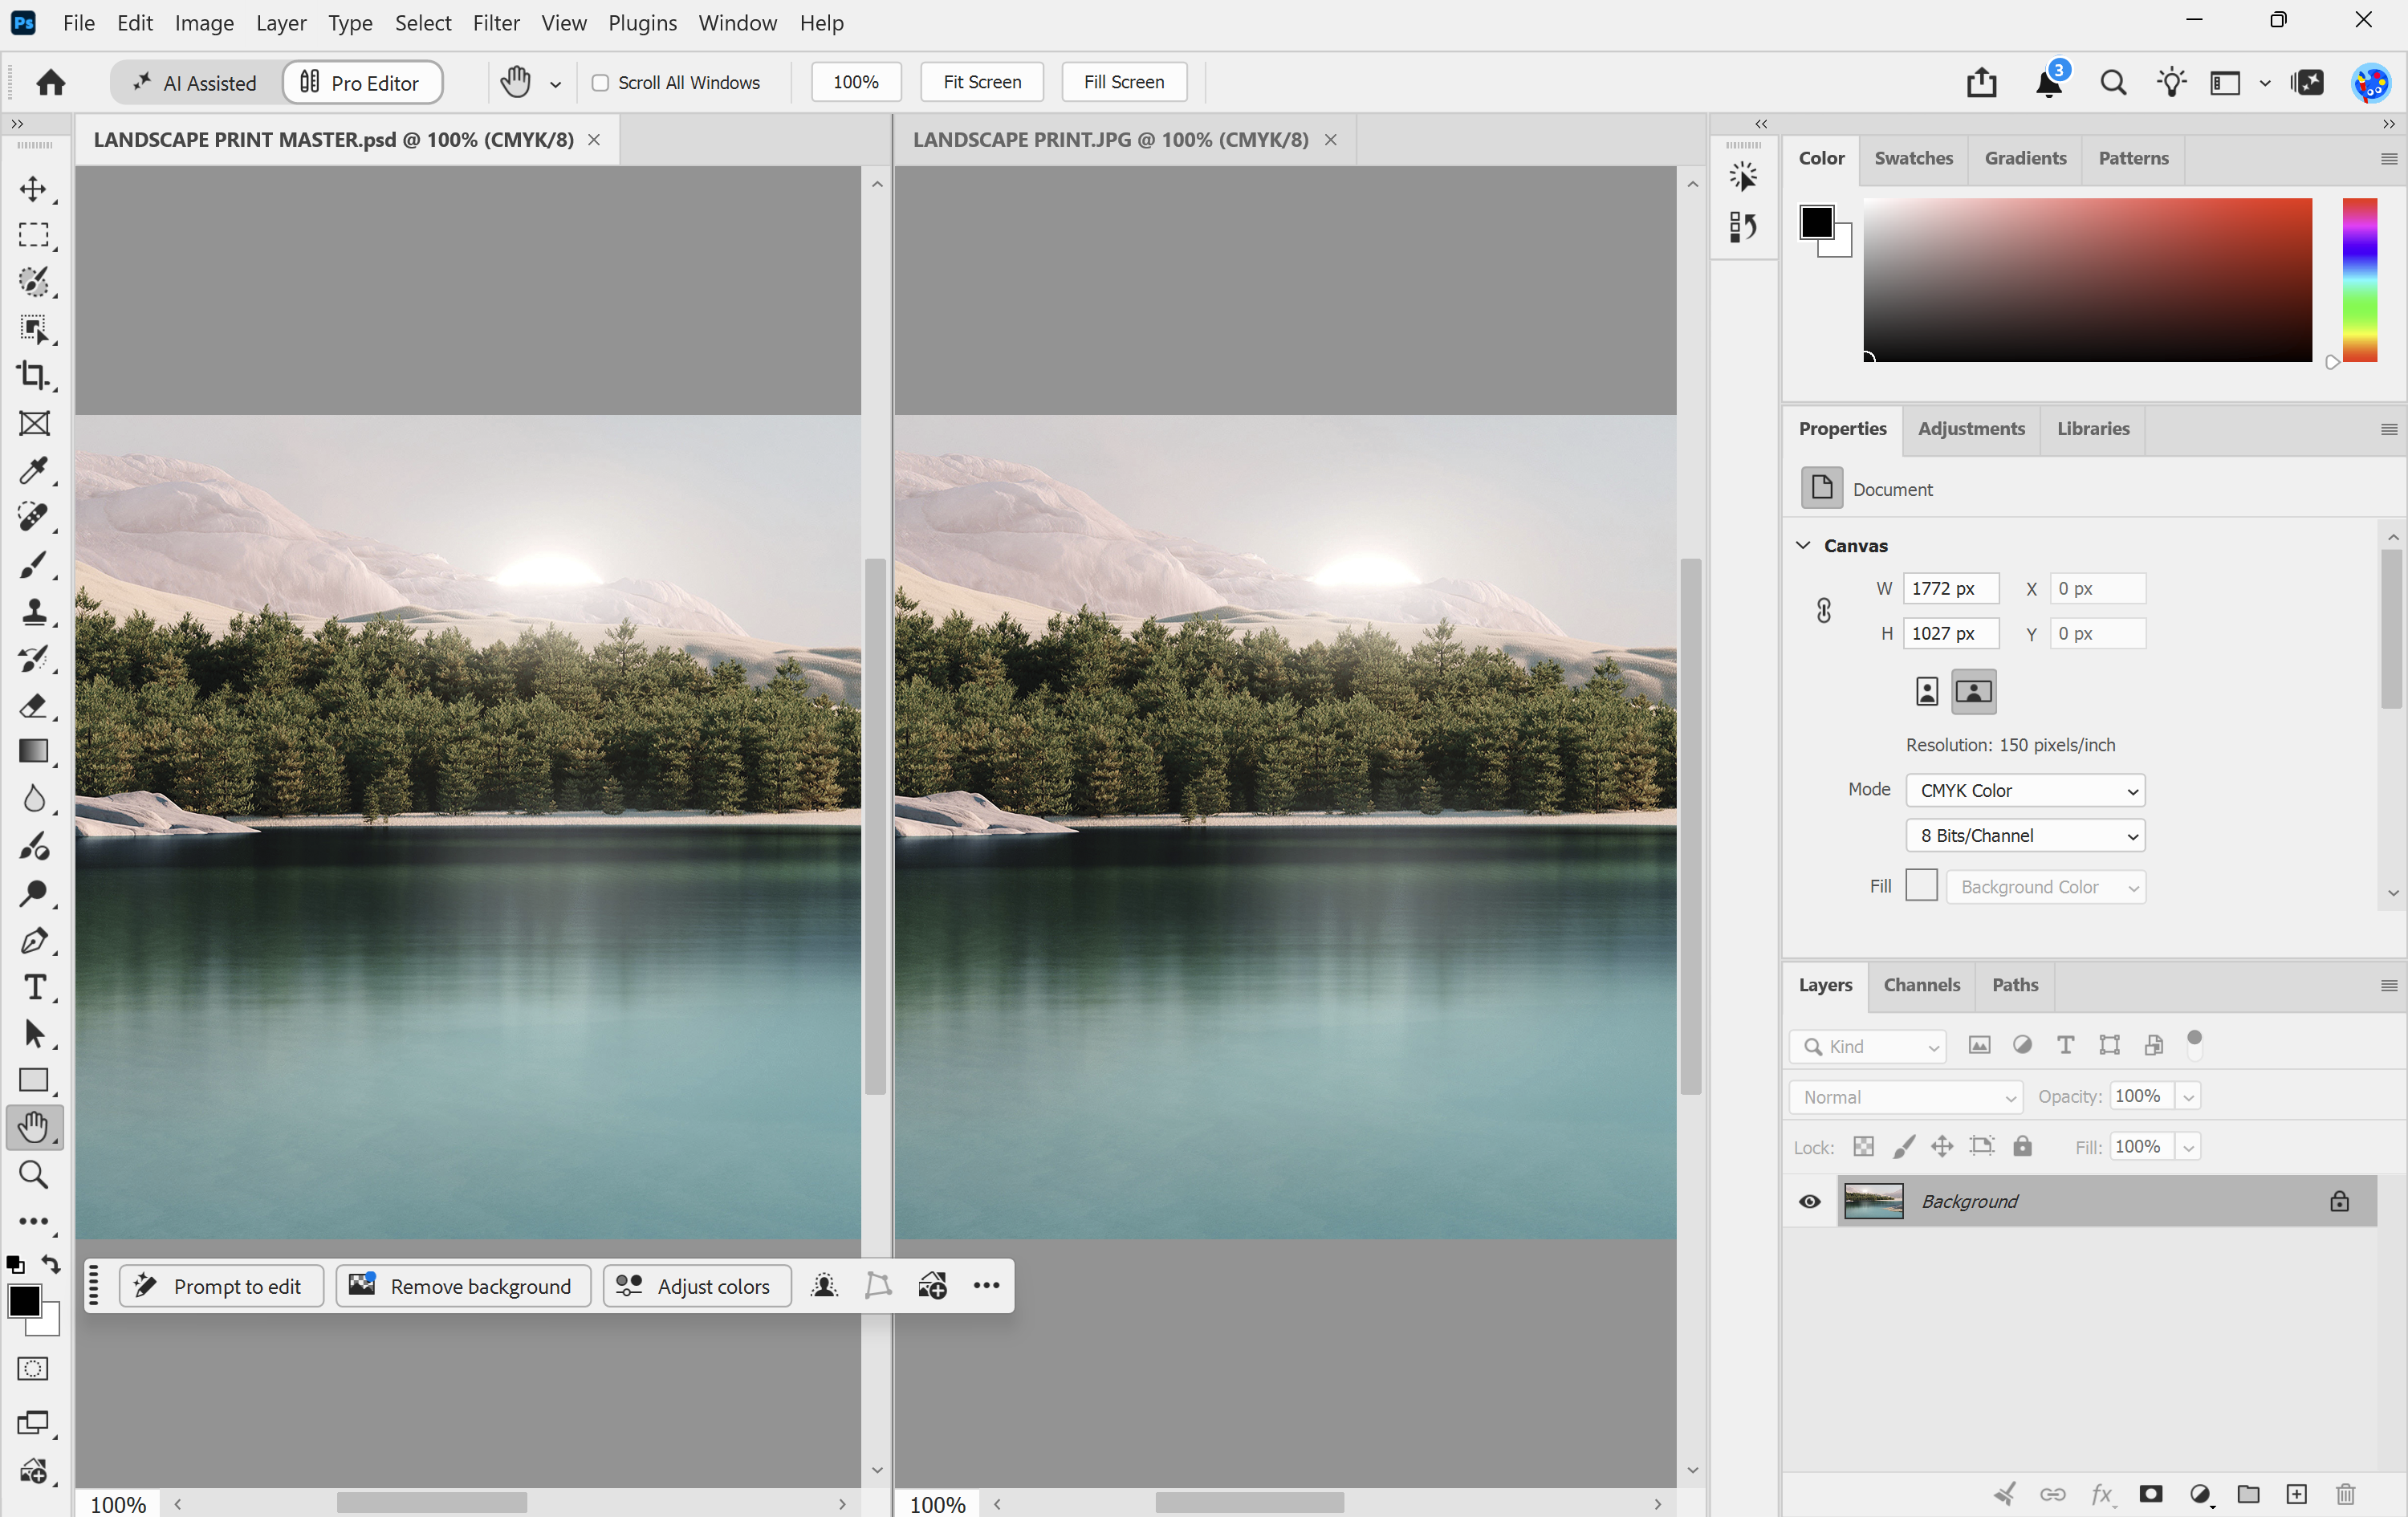Viewport: 2408px width, 1517px height.
Task: Set canvas orientation to portrait
Action: [x=1927, y=691]
